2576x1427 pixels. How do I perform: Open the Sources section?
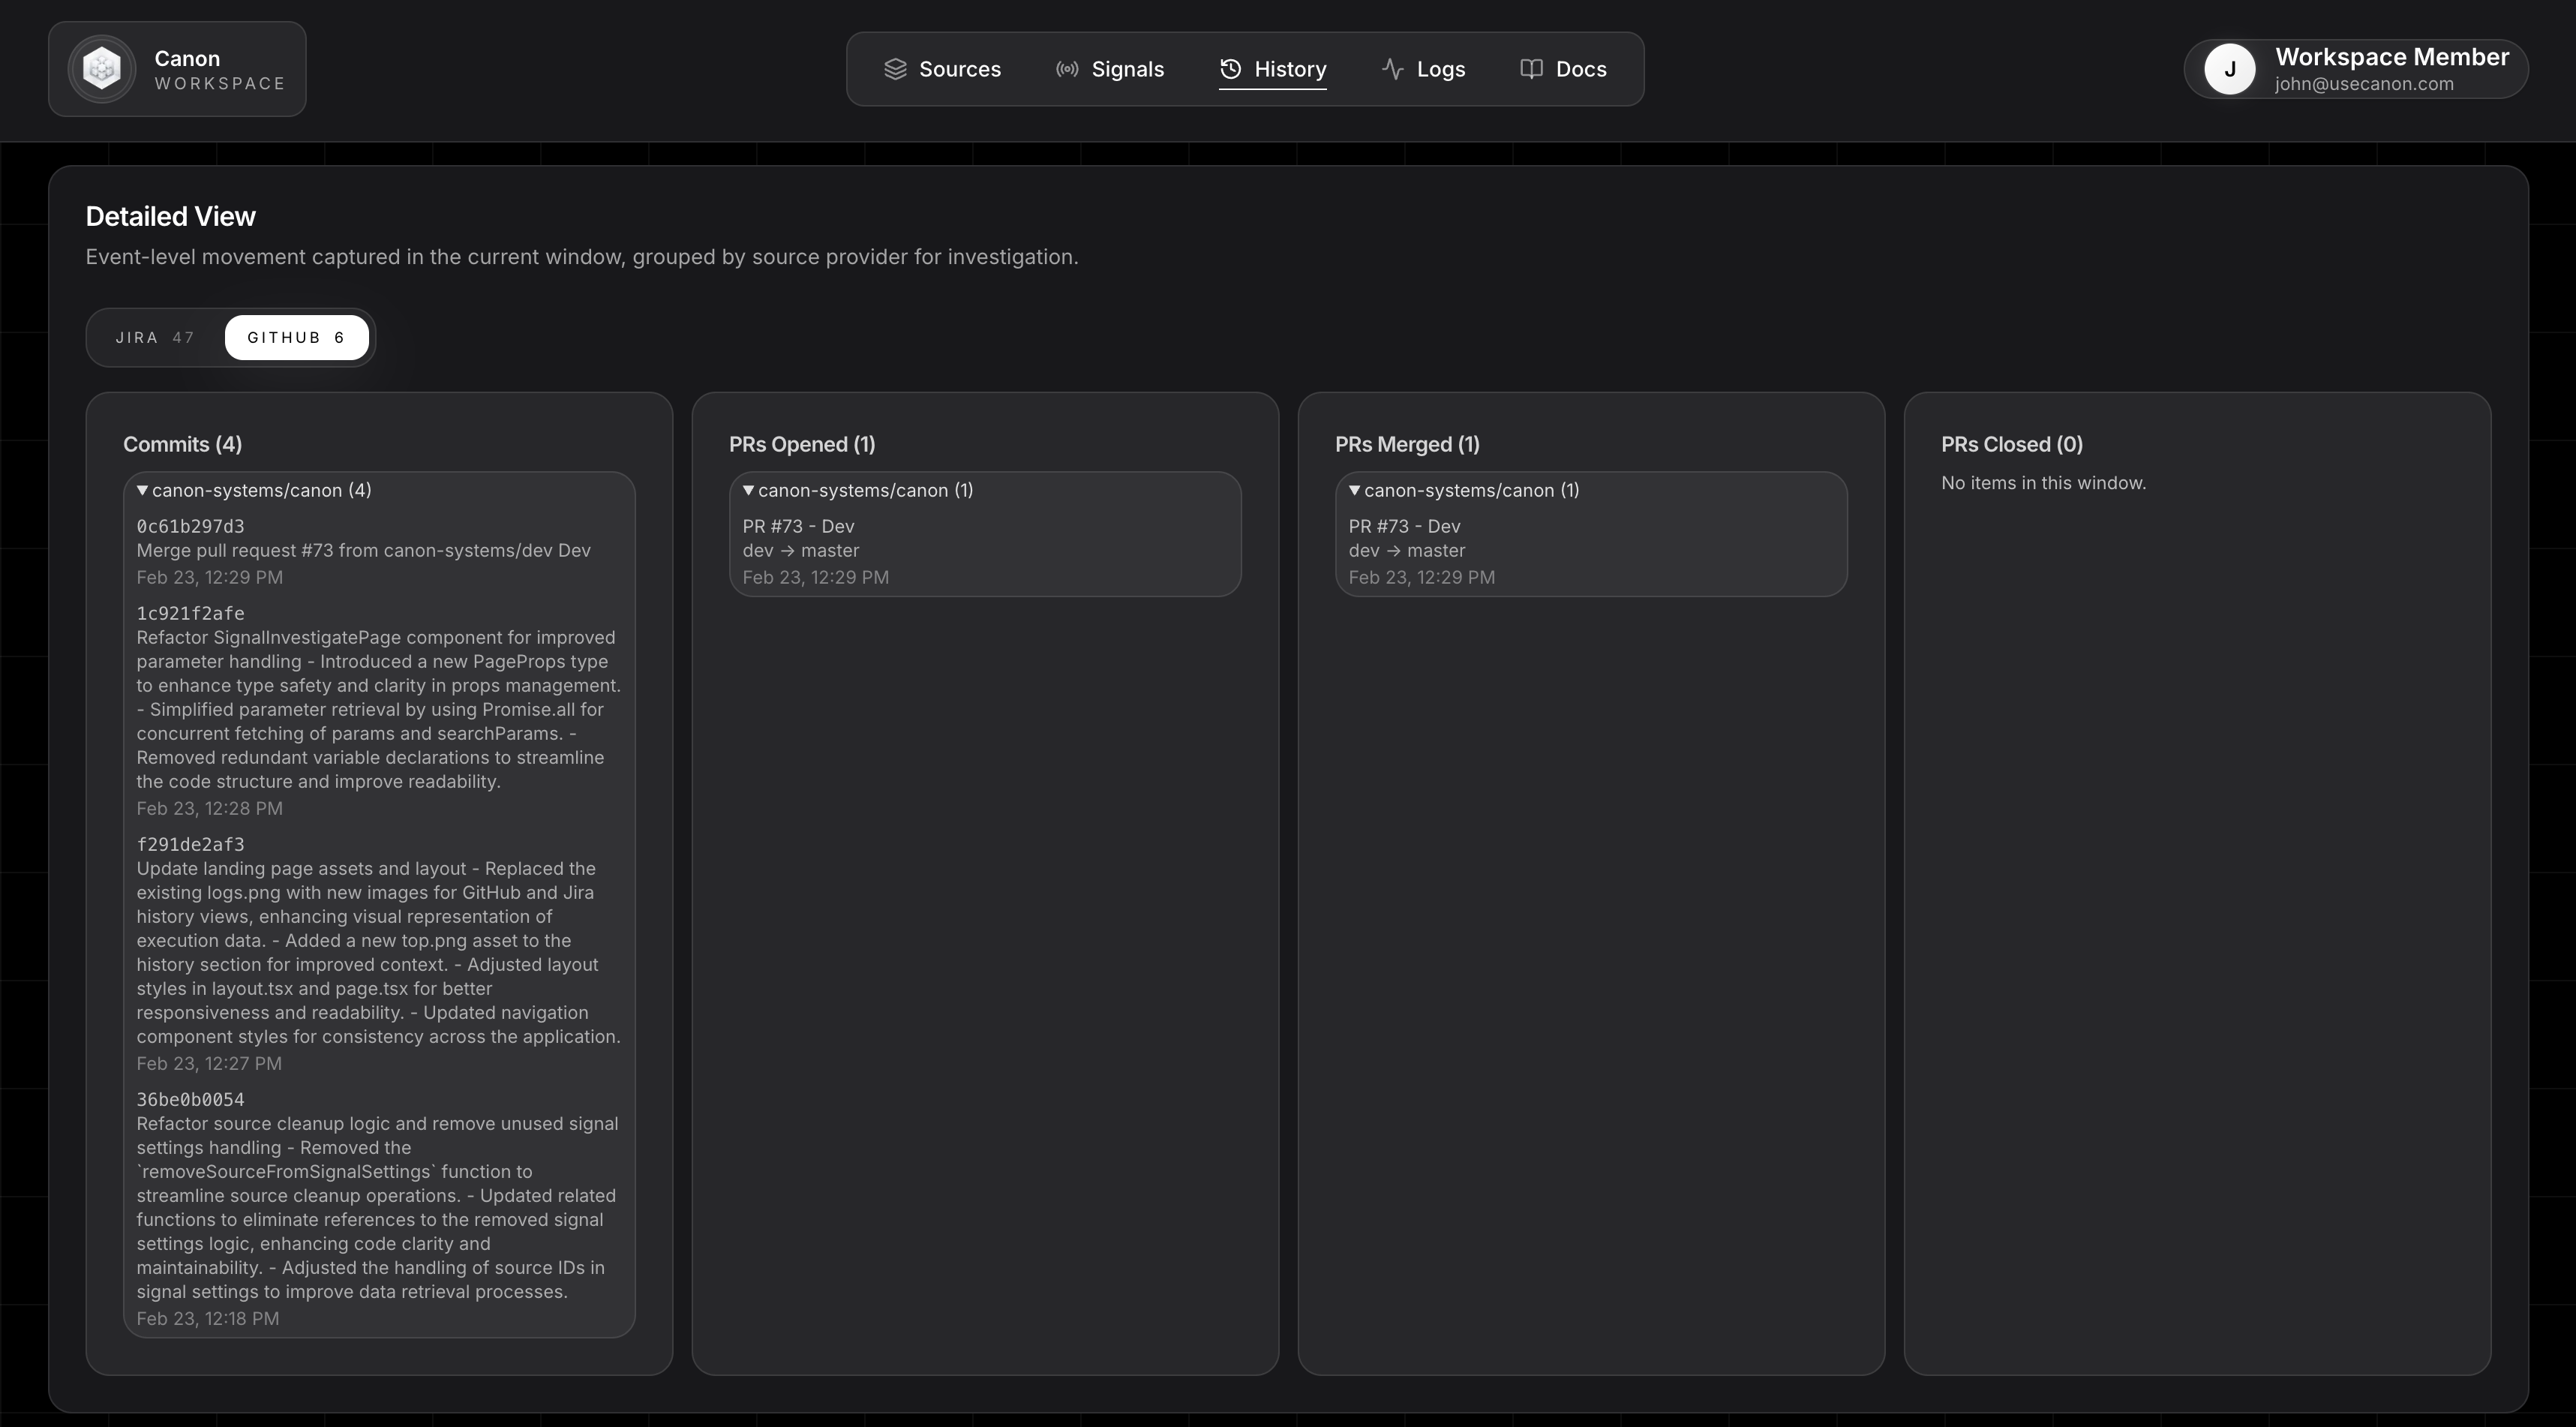941,69
